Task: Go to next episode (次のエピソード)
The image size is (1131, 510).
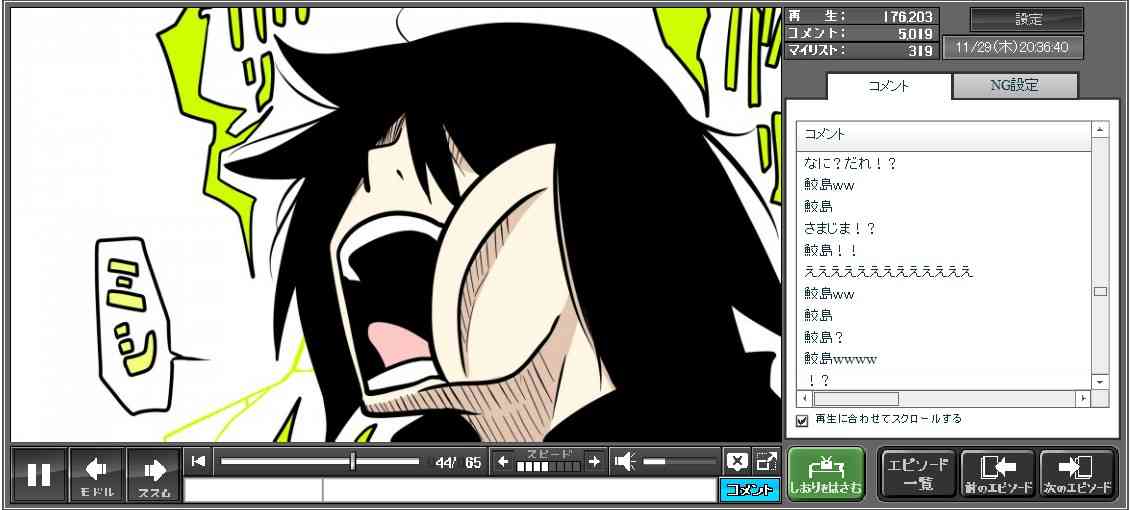Action: (1077, 474)
